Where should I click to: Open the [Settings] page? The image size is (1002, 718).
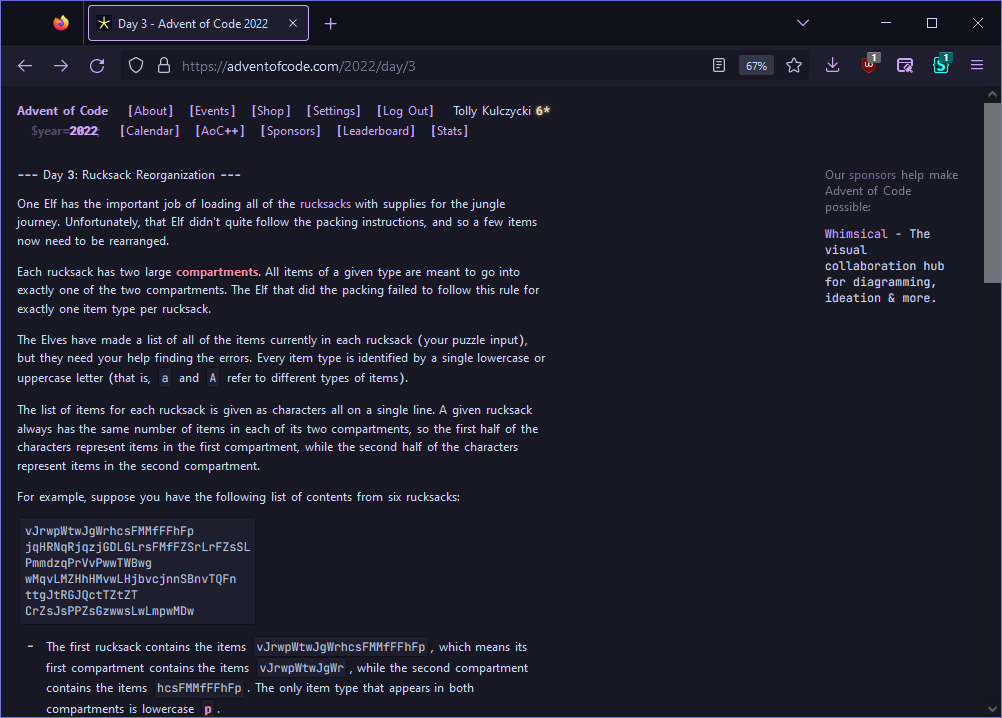(333, 110)
